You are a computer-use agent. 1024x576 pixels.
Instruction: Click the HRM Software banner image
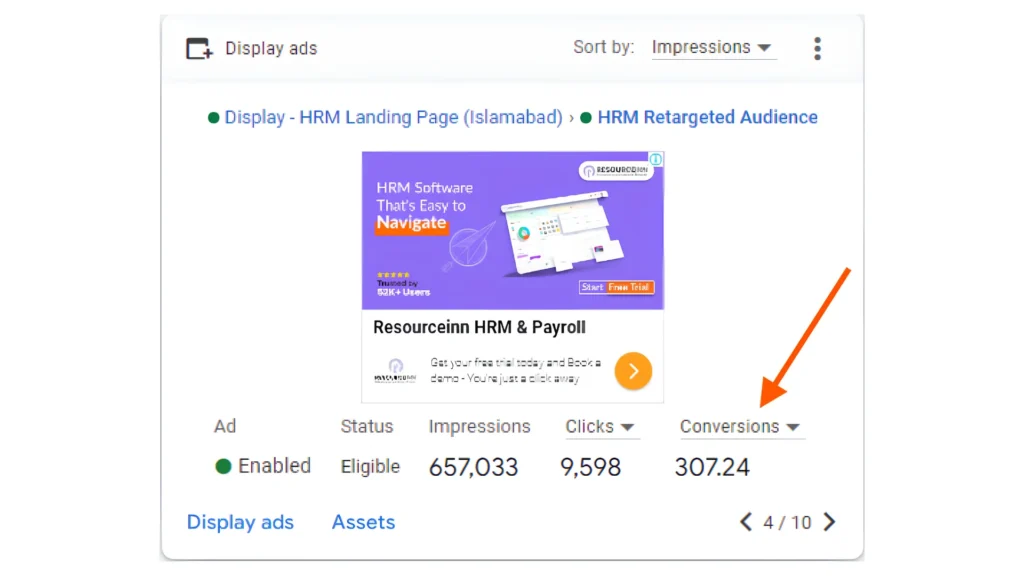513,231
